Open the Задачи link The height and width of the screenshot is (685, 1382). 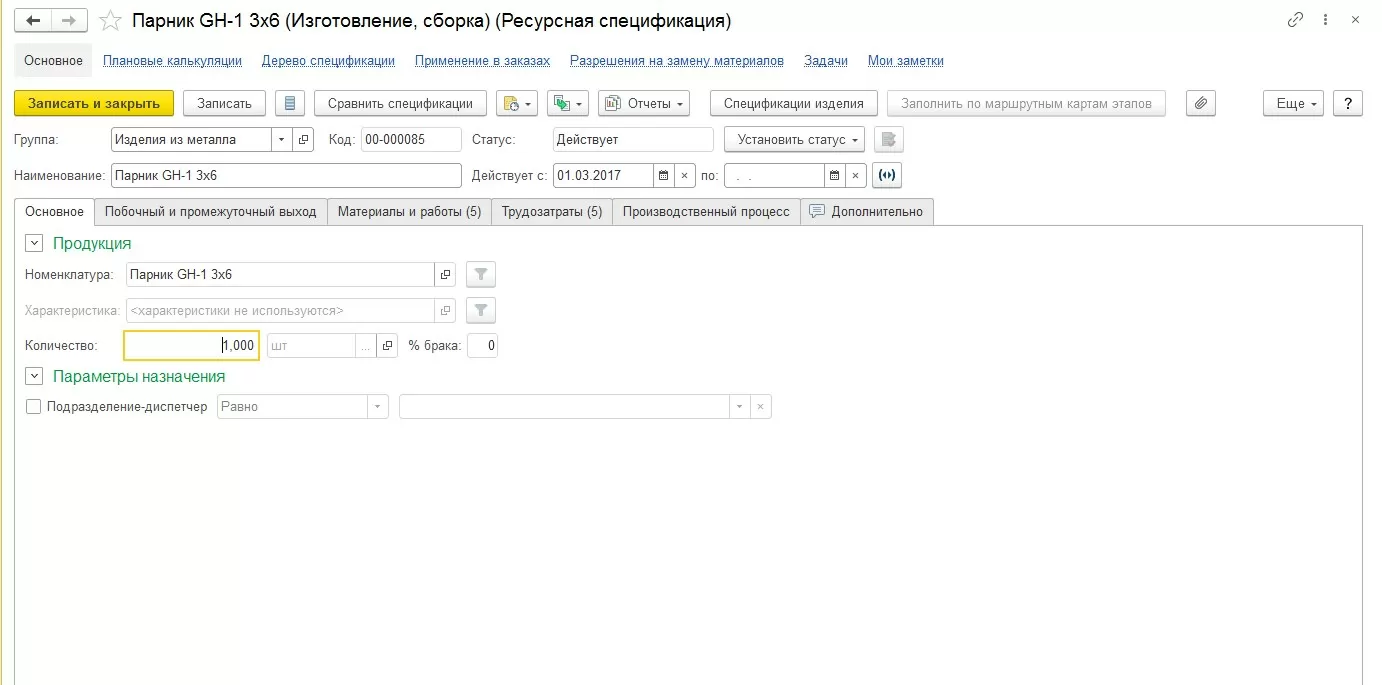(x=826, y=61)
